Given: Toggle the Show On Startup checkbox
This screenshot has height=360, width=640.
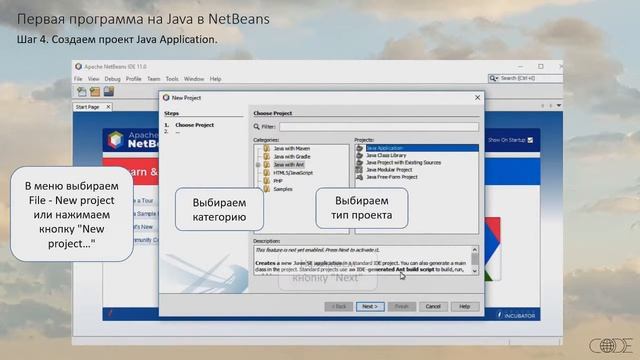Looking at the screenshot, I should 530,140.
